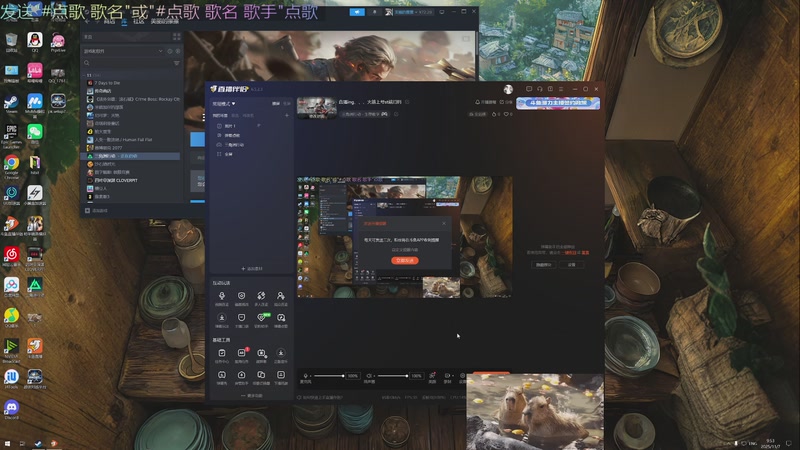Screen dimensions: 800x450
Task: Expand the speaker device arrow in bottom bar
Action: point(374,376)
